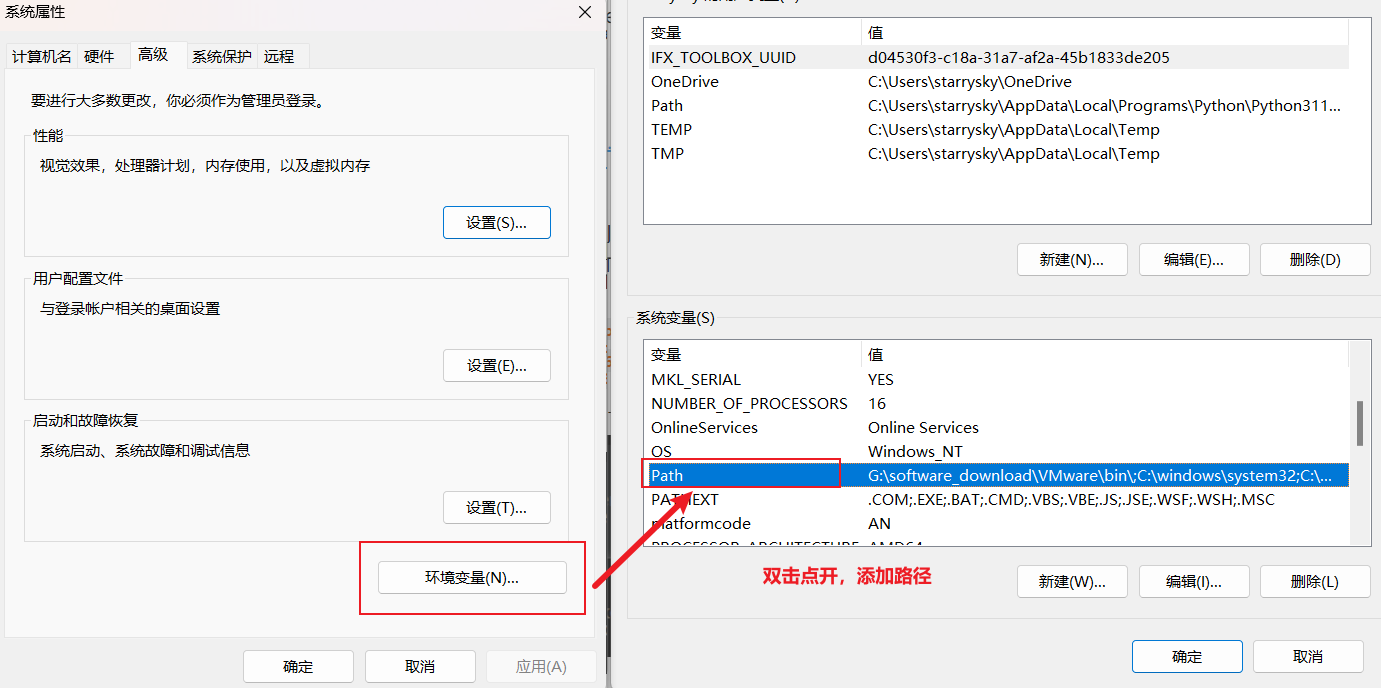Open 环境变量(N)... button
Viewport: 1381px width, 688px height.
(x=472, y=578)
